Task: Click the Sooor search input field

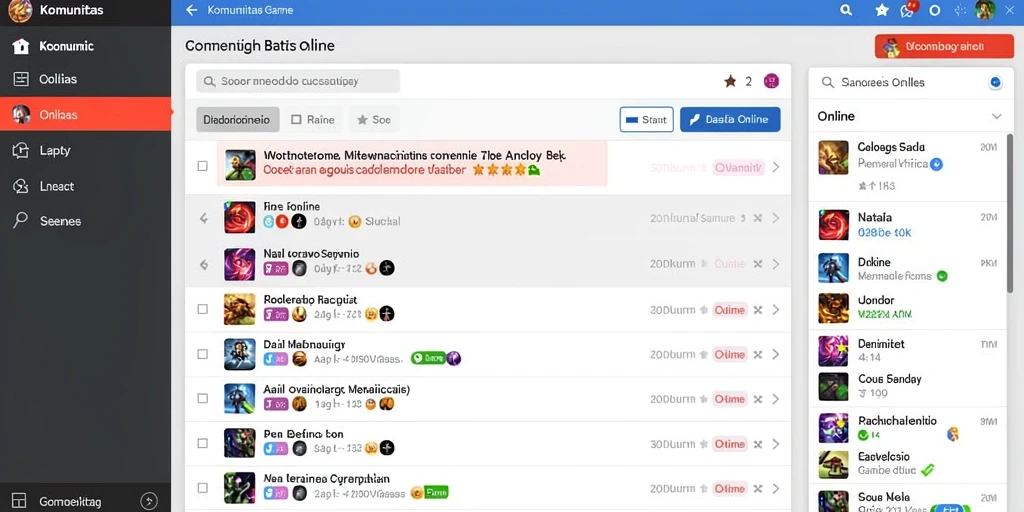Action: click(298, 81)
